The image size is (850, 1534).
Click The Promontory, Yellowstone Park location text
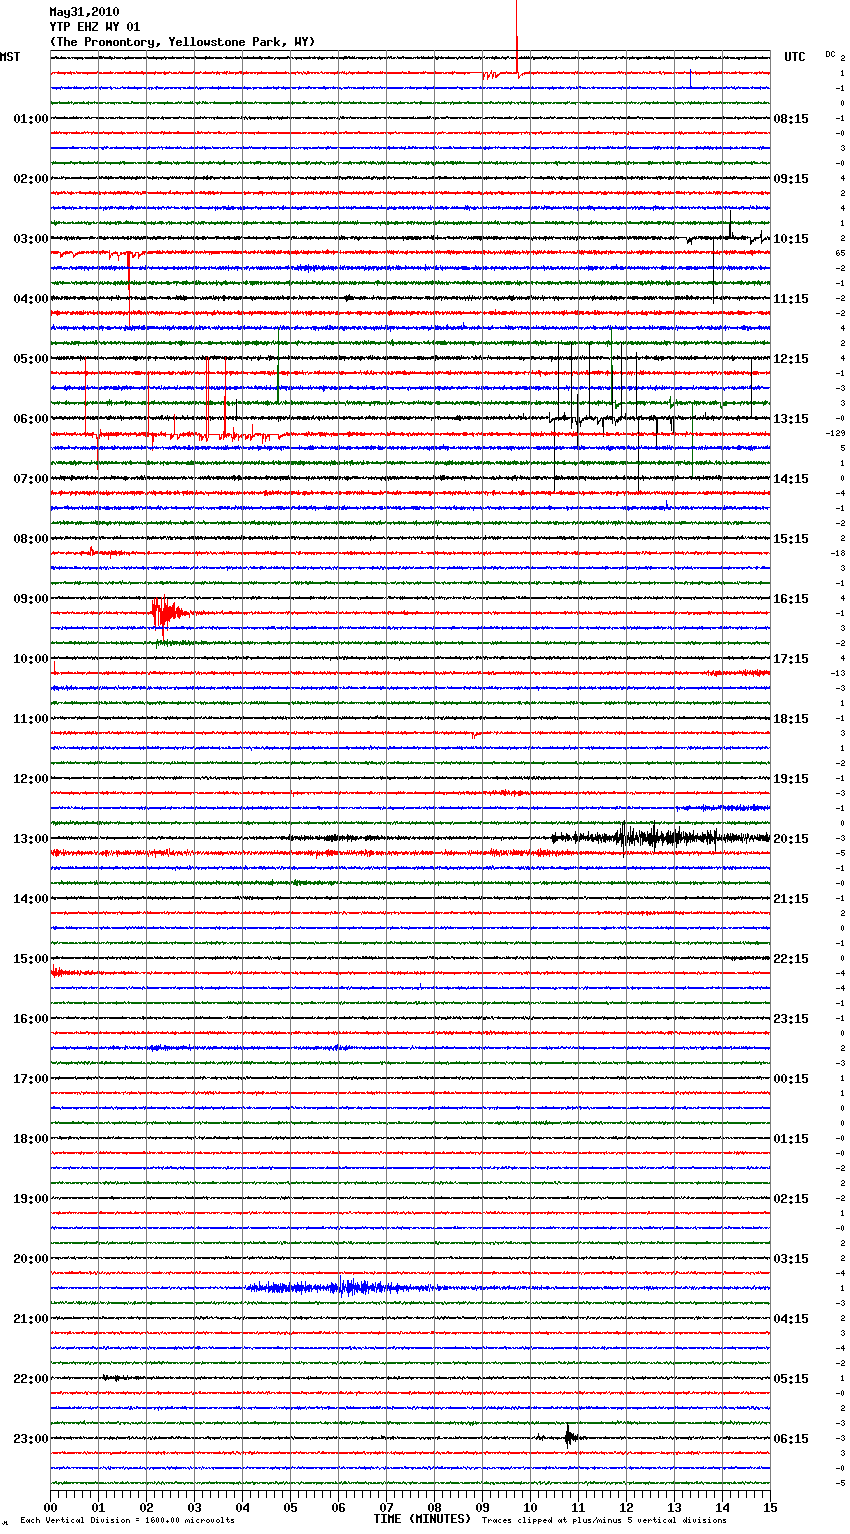click(182, 42)
